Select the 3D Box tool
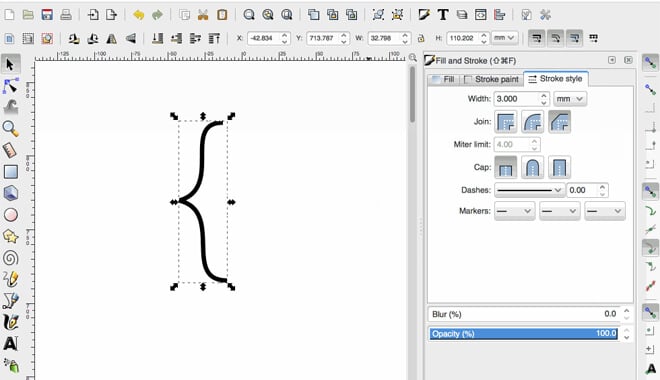This screenshot has width=660, height=380. (x=11, y=193)
